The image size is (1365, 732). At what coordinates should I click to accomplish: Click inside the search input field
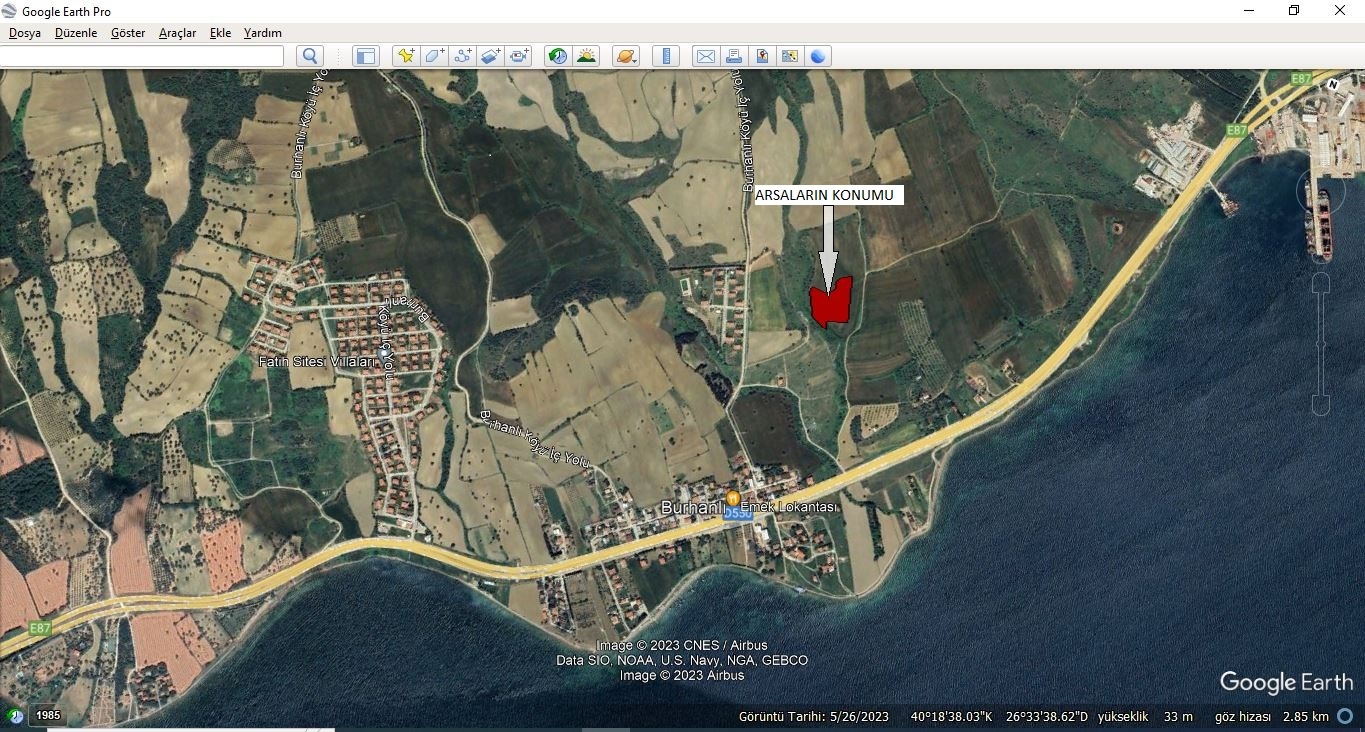click(x=141, y=56)
